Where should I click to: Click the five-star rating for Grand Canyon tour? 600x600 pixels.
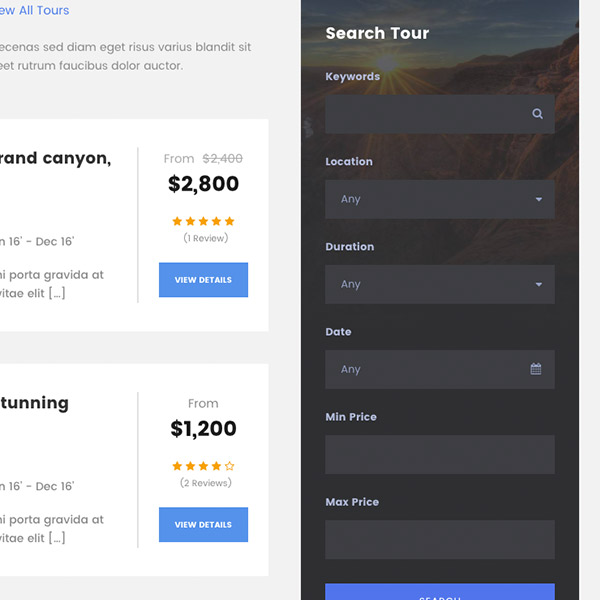203,221
